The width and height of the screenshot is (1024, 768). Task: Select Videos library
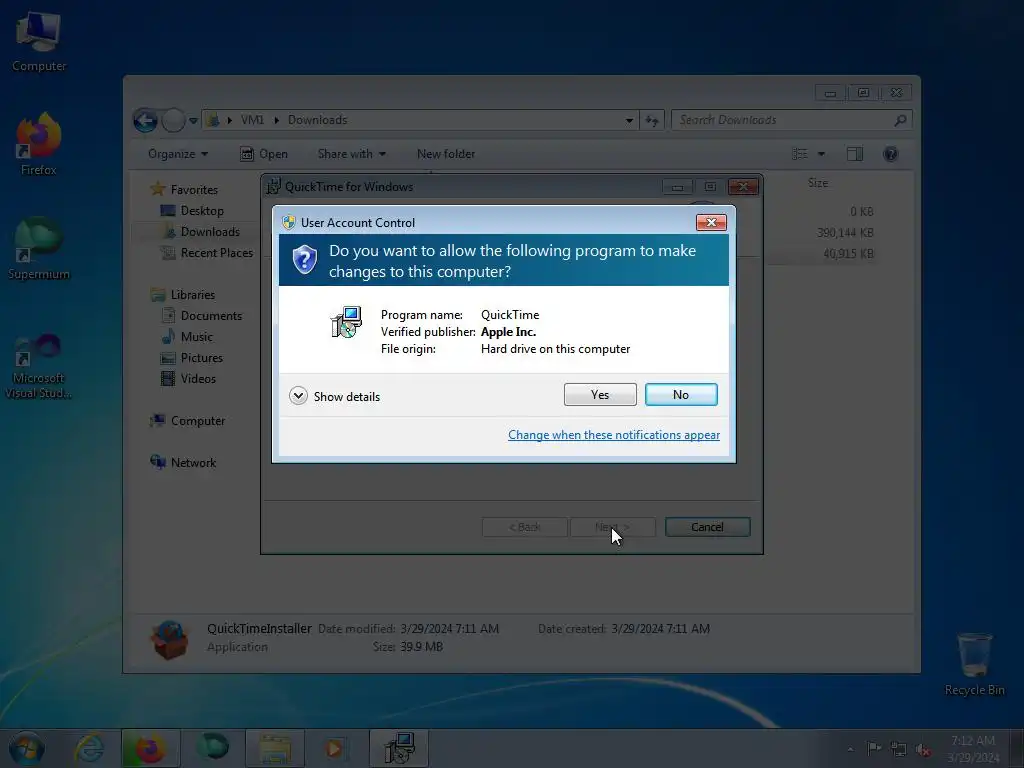click(x=188, y=379)
